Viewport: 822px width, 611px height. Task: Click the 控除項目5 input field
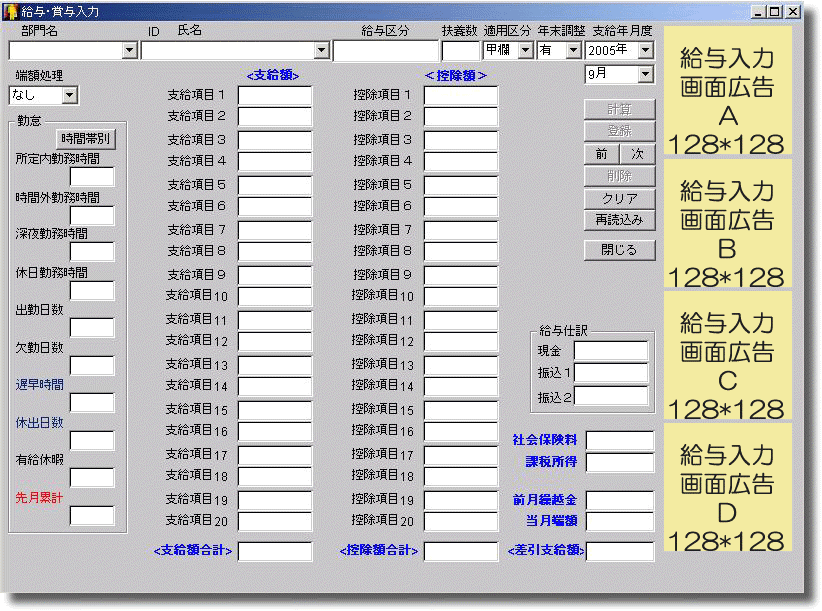coord(460,185)
